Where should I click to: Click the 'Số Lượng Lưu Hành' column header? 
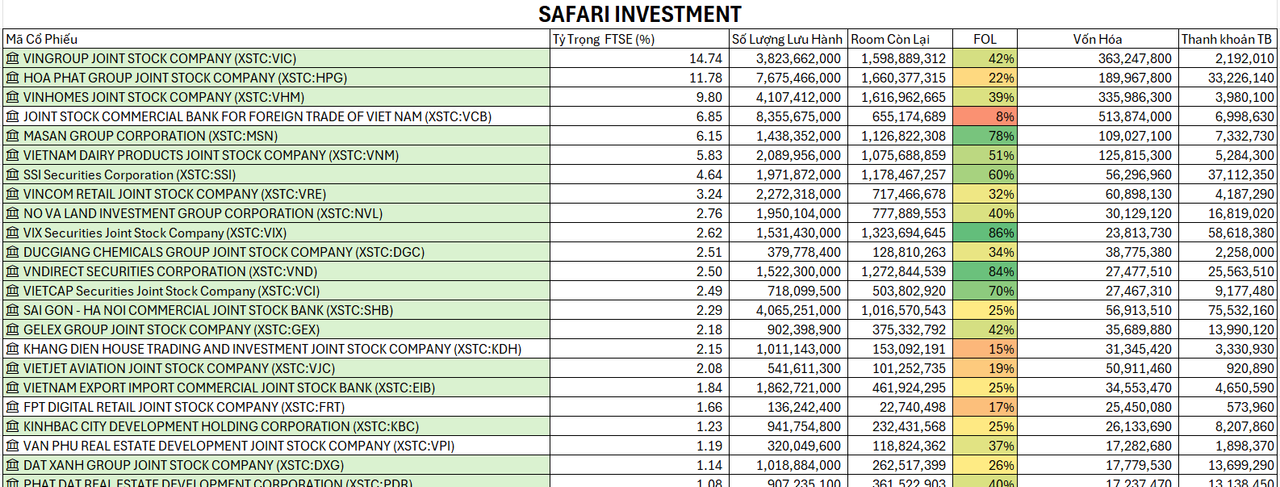(x=788, y=39)
